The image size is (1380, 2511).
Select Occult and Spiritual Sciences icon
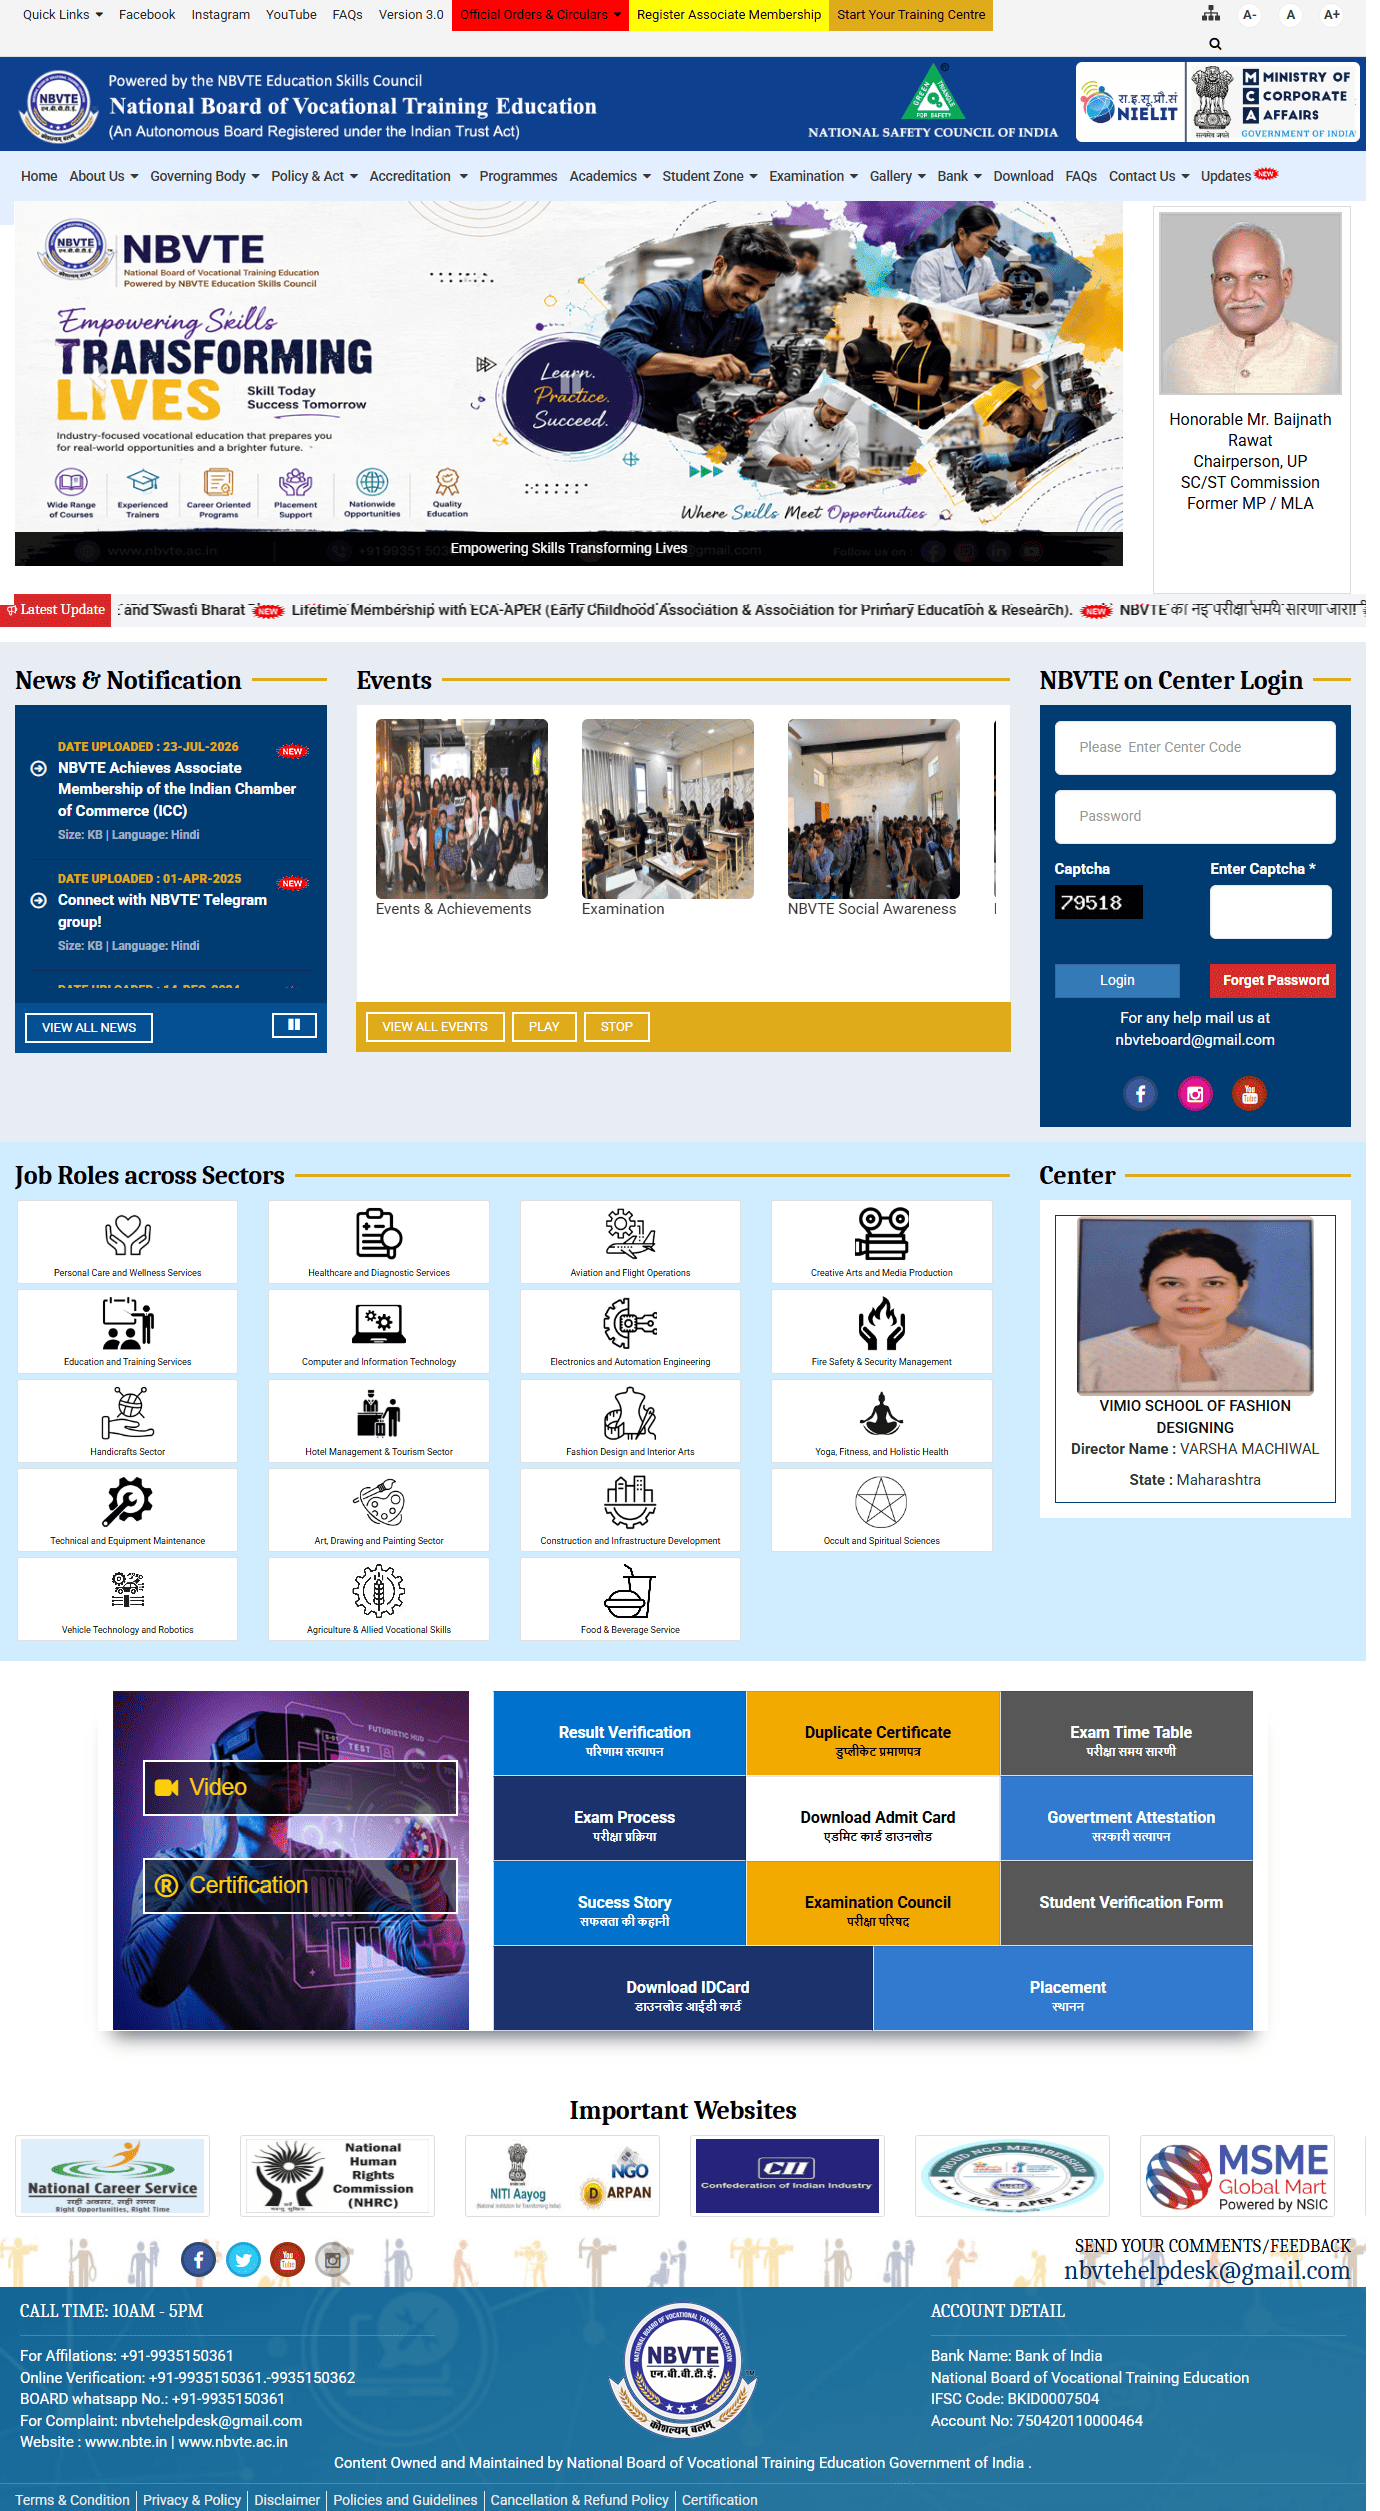(882, 1502)
